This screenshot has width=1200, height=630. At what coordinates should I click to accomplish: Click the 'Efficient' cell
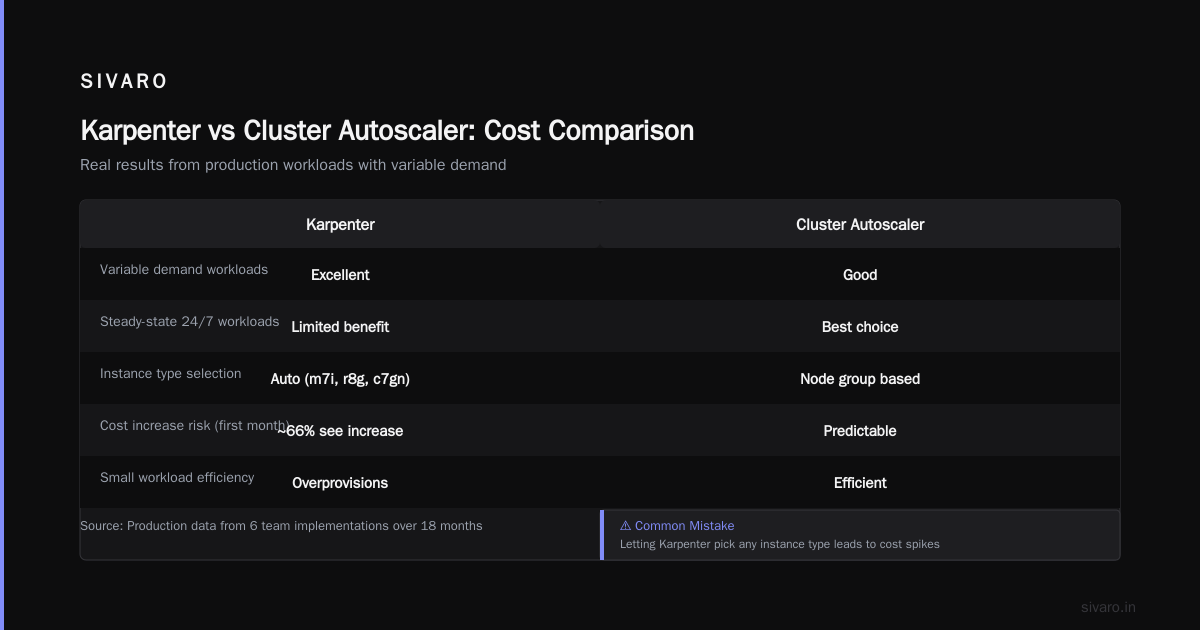tap(860, 483)
